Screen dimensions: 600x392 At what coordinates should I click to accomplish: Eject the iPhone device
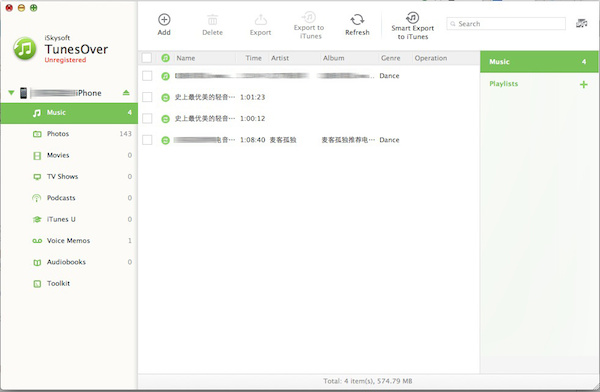point(126,93)
